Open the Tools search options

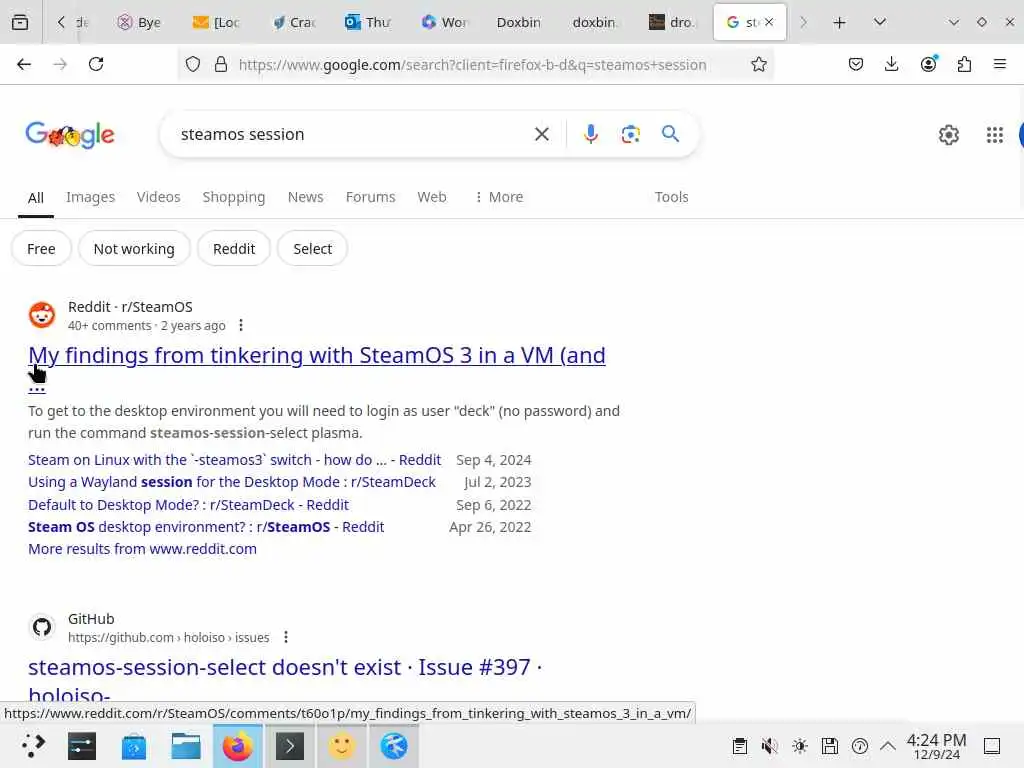coord(671,197)
